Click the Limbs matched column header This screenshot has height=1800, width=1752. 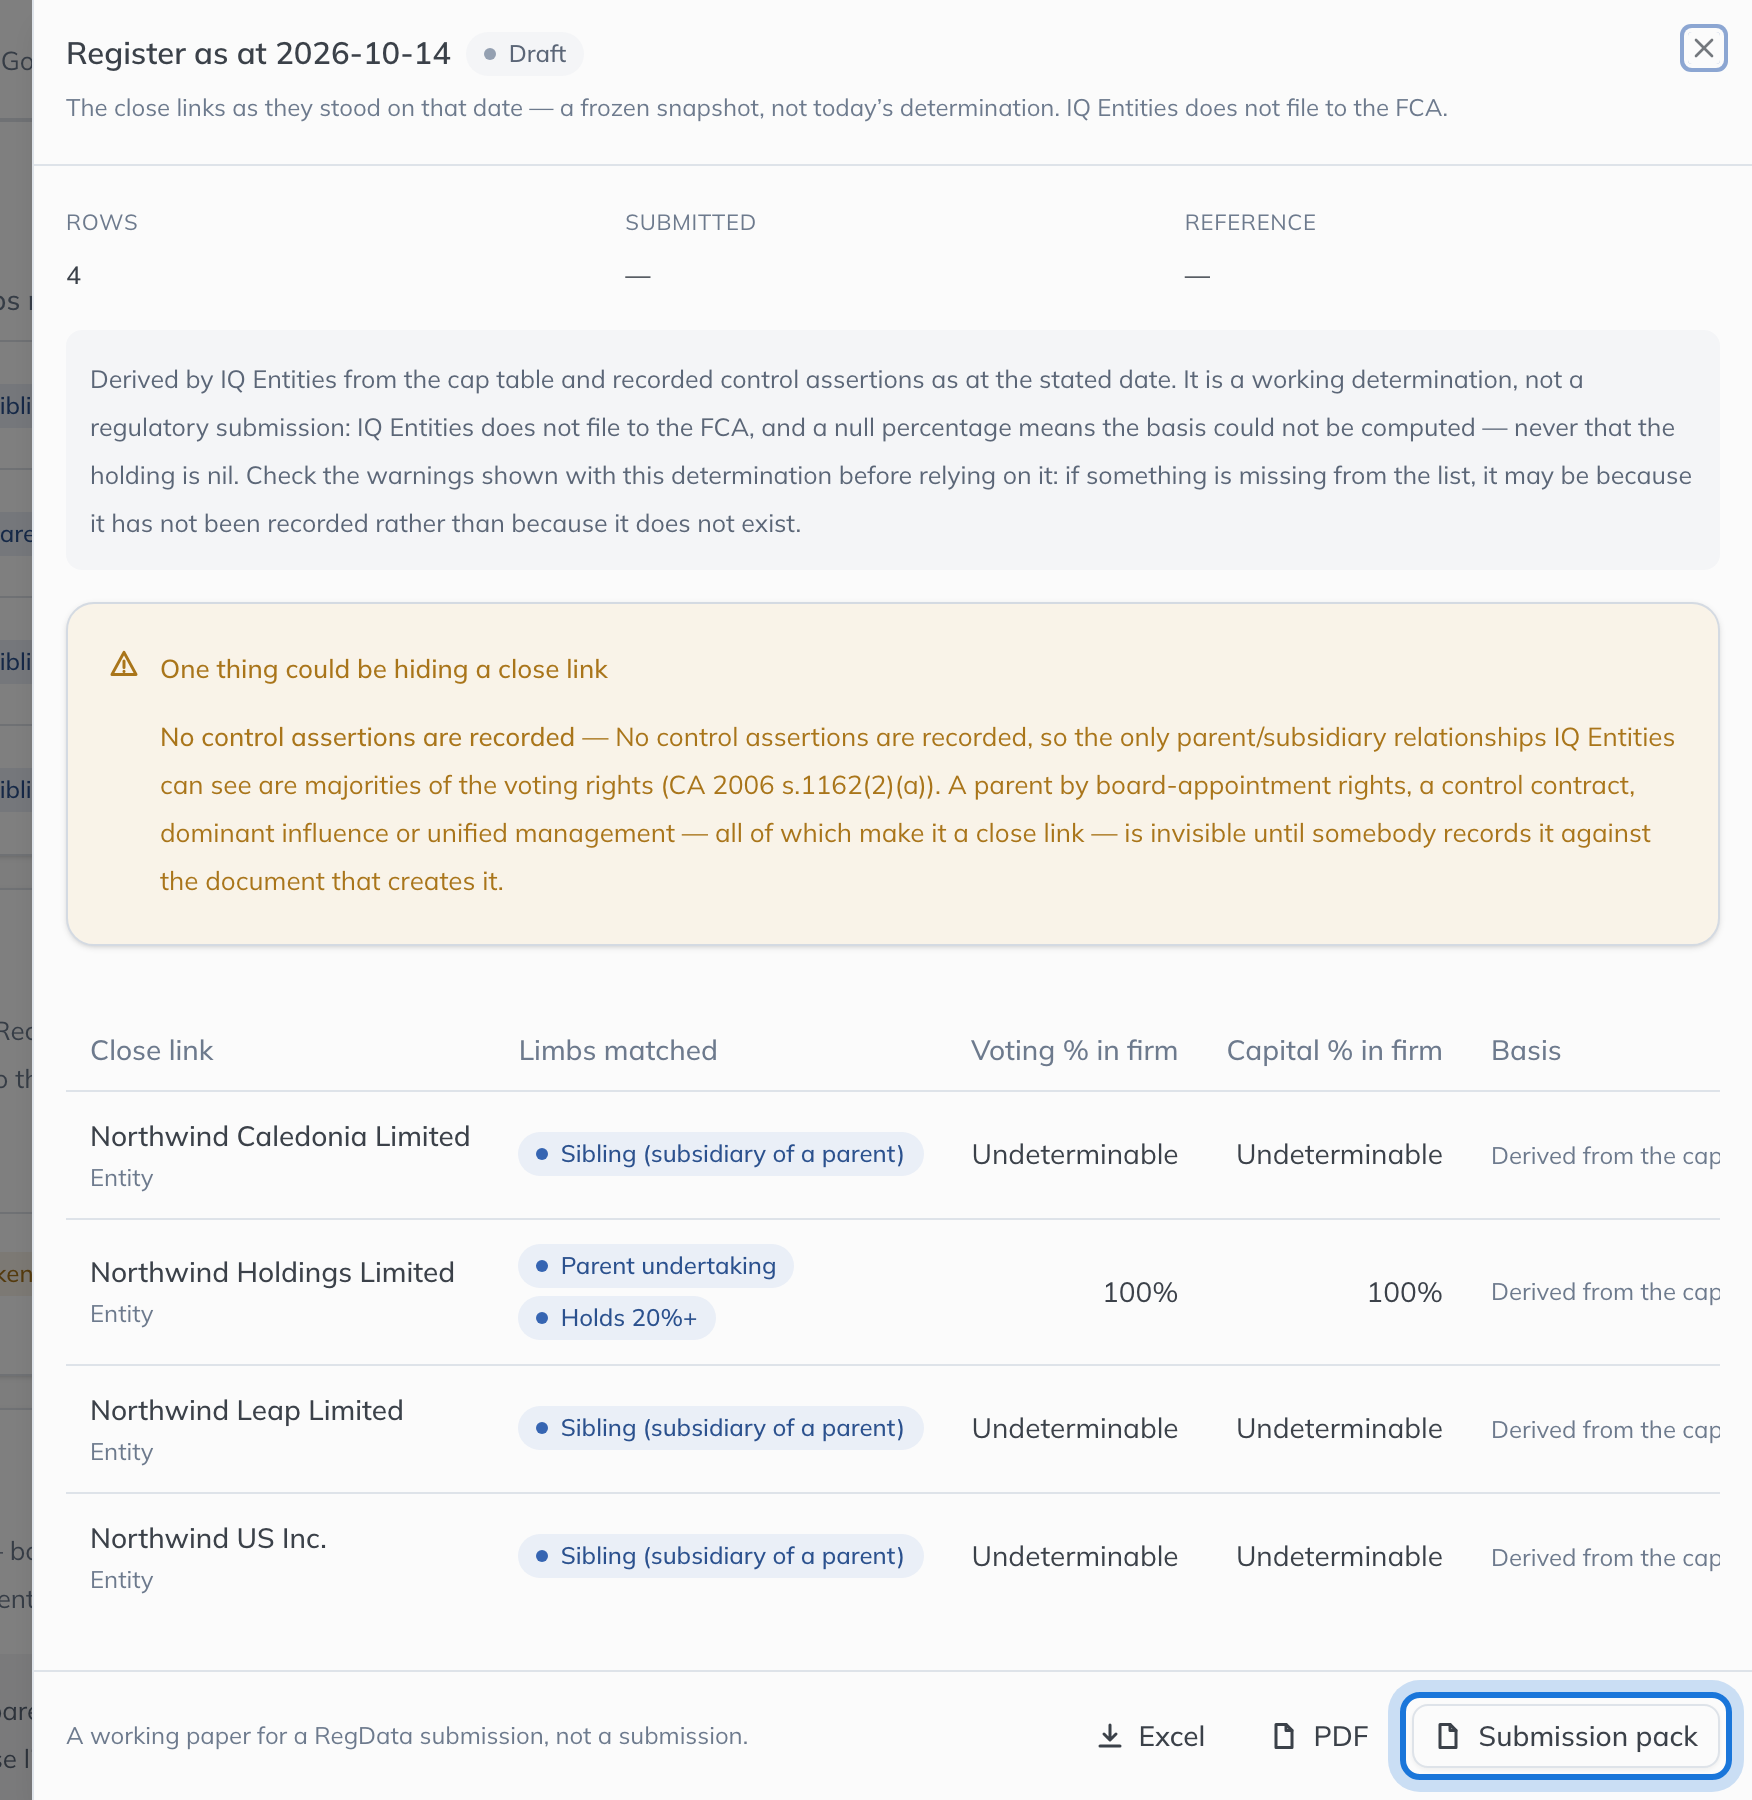click(x=618, y=1050)
